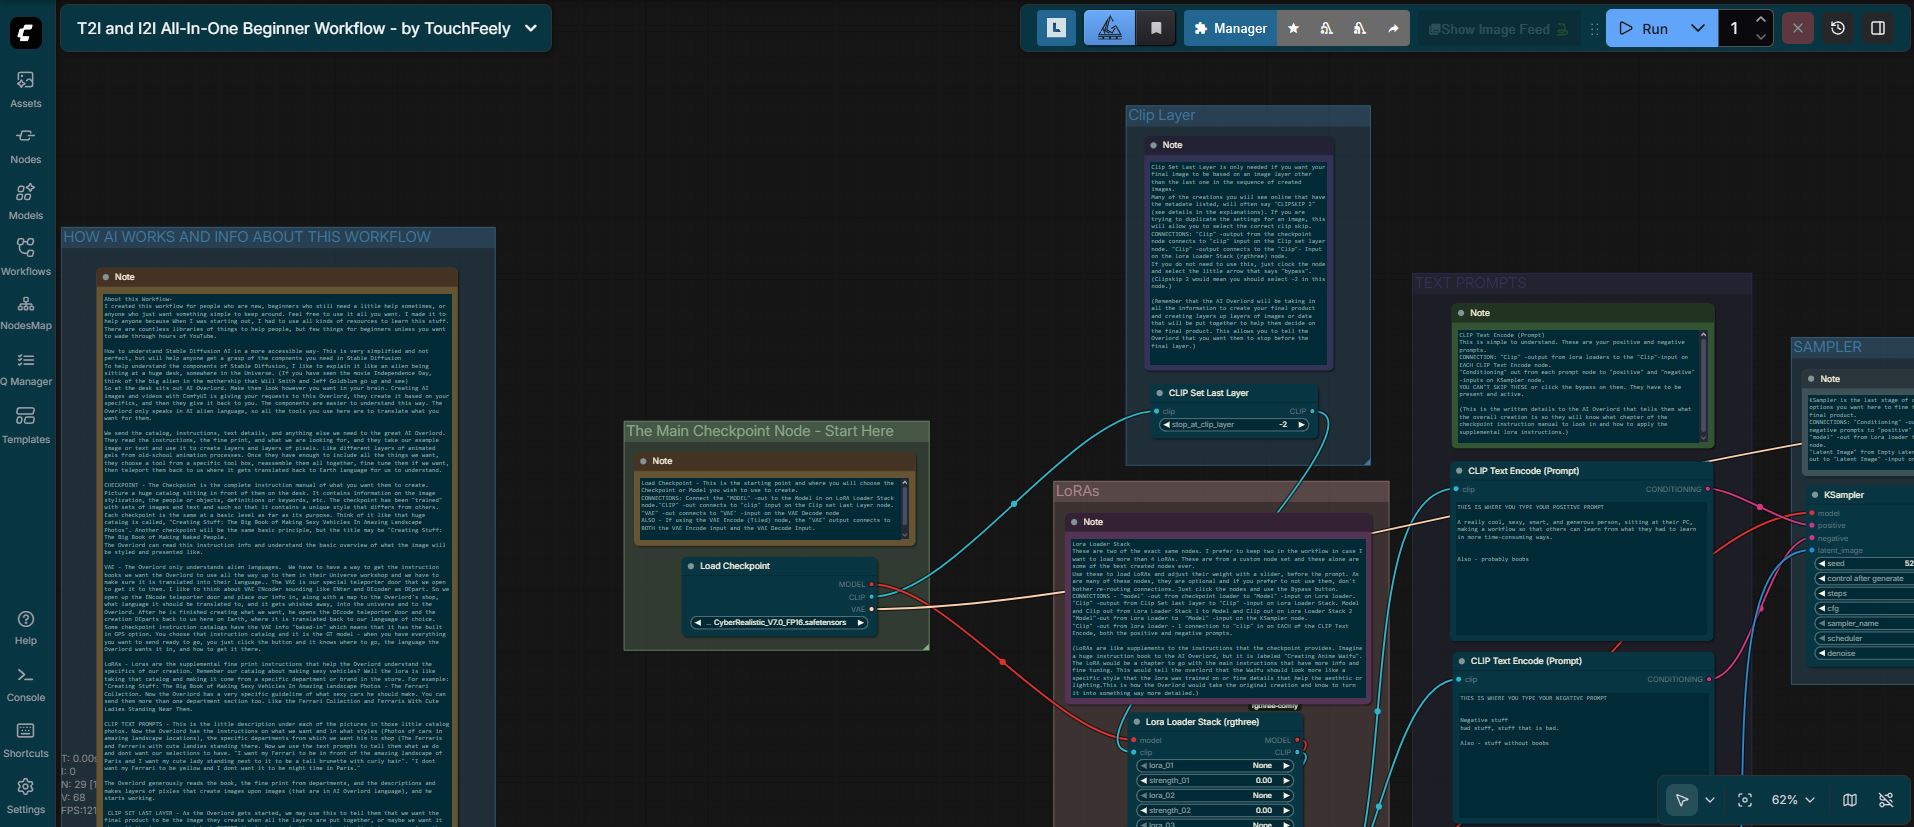Toggle the minimap display
The height and width of the screenshot is (827, 1914).
point(1850,800)
